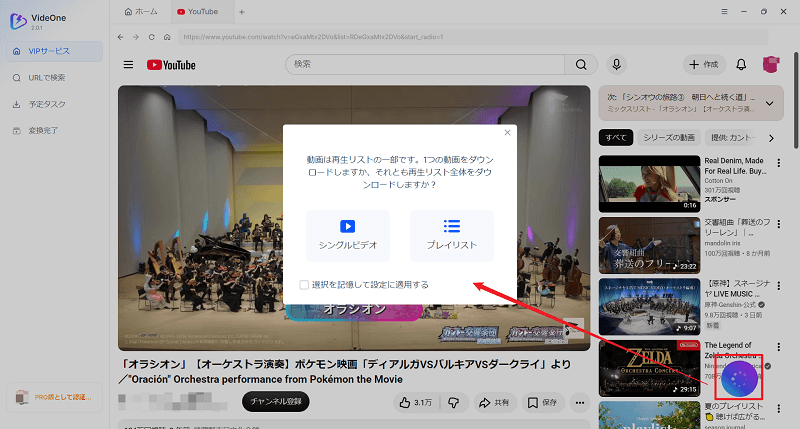Select the 提供: カントー filter chip
This screenshot has height=429, width=800.
coord(733,137)
